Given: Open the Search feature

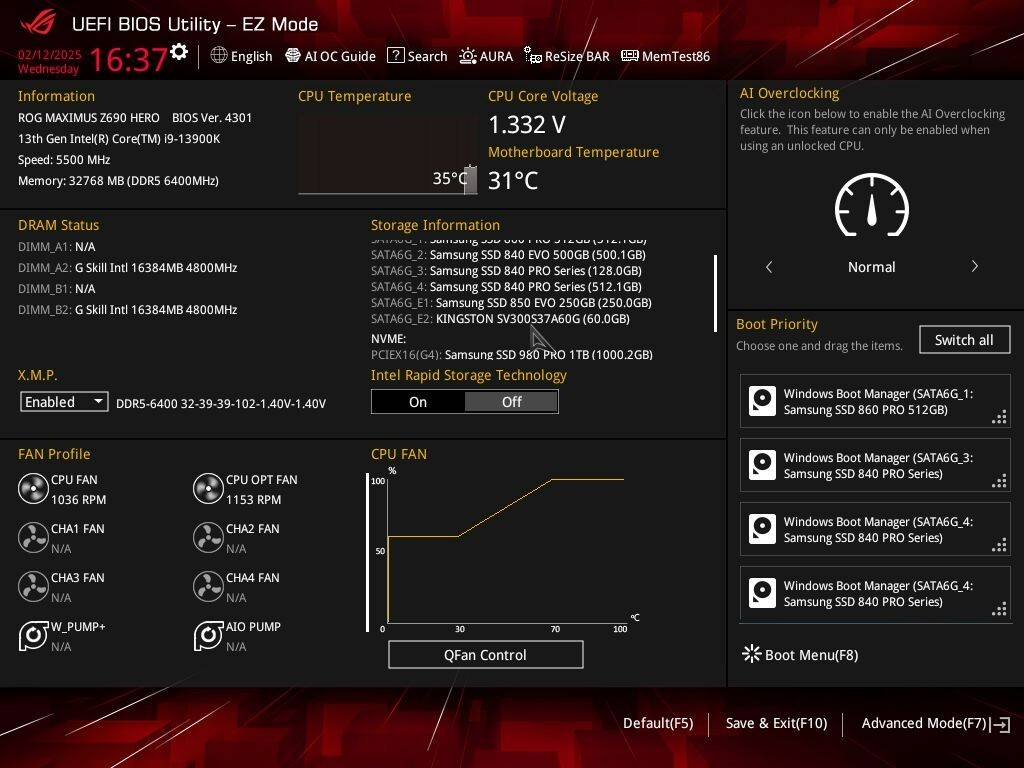Looking at the screenshot, I should coord(417,56).
